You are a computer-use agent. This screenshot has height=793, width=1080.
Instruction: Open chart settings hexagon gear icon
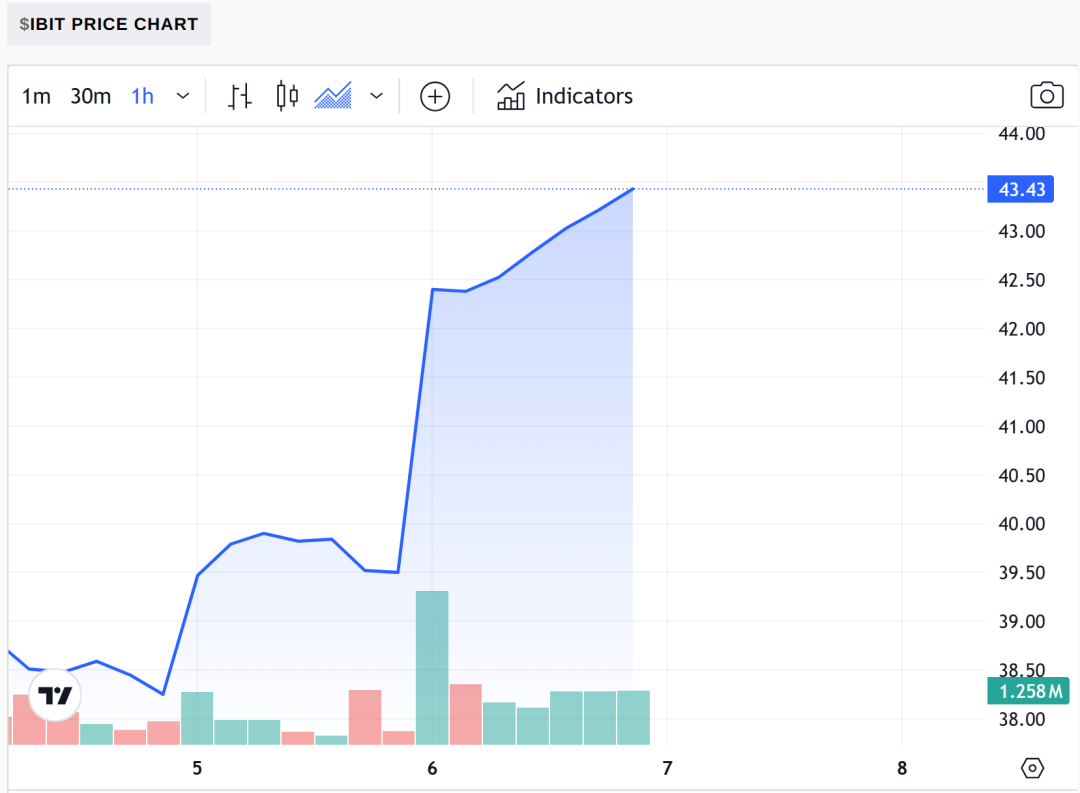point(1032,768)
